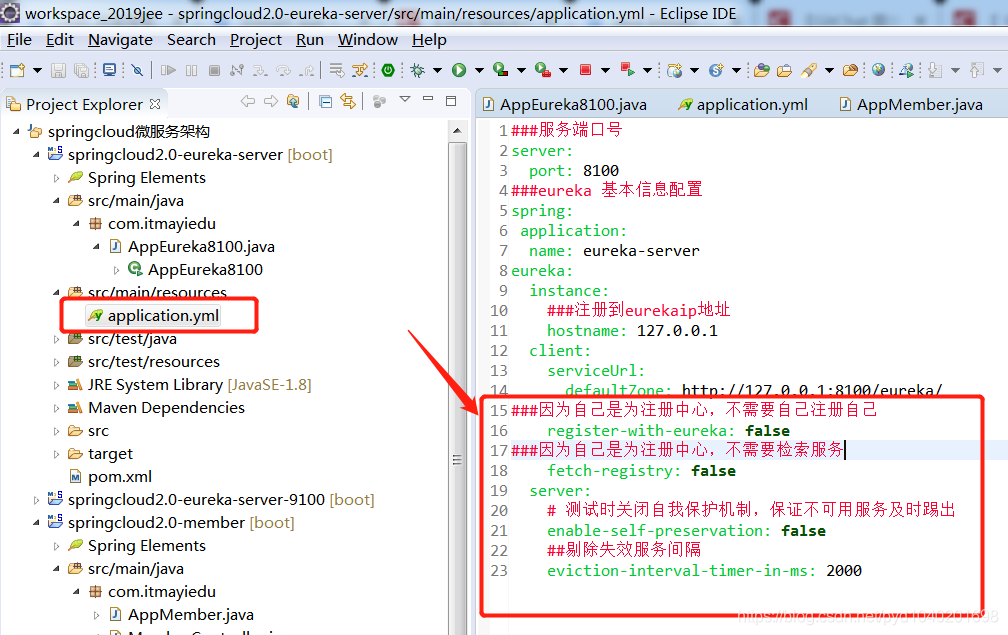1008x635 pixels.
Task: Open the Search menu
Action: [192, 40]
